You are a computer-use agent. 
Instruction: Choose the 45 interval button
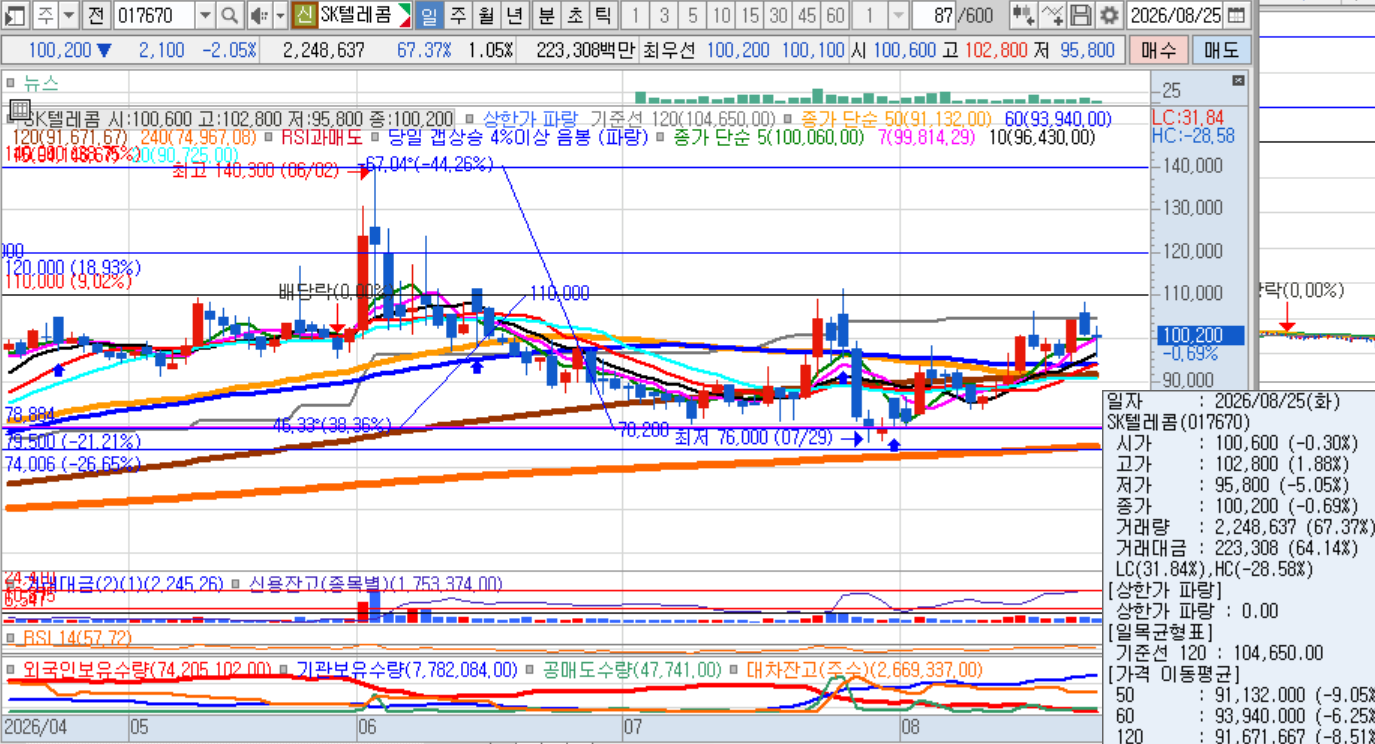click(807, 15)
